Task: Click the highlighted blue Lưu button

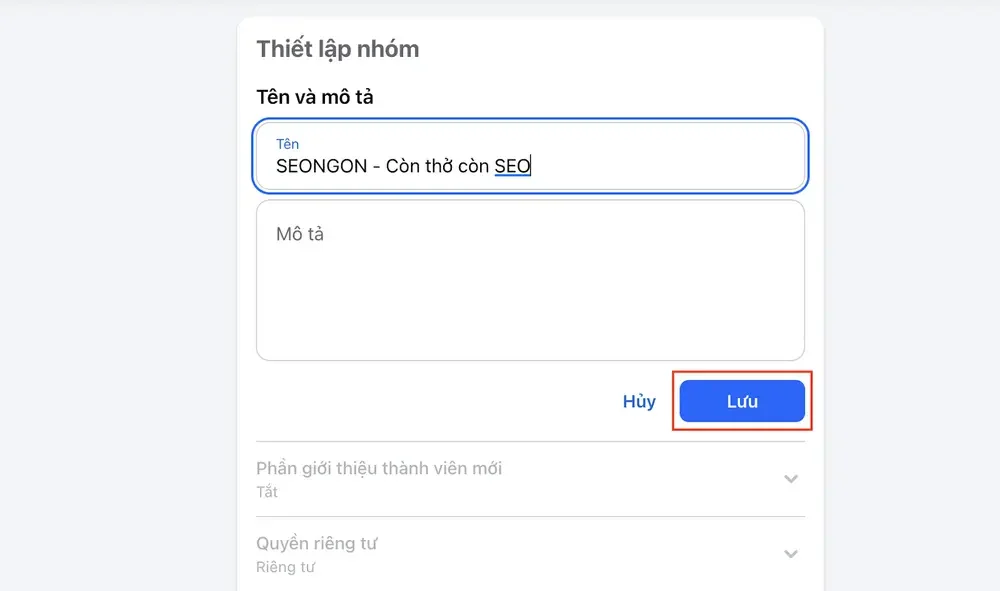Action: click(741, 400)
